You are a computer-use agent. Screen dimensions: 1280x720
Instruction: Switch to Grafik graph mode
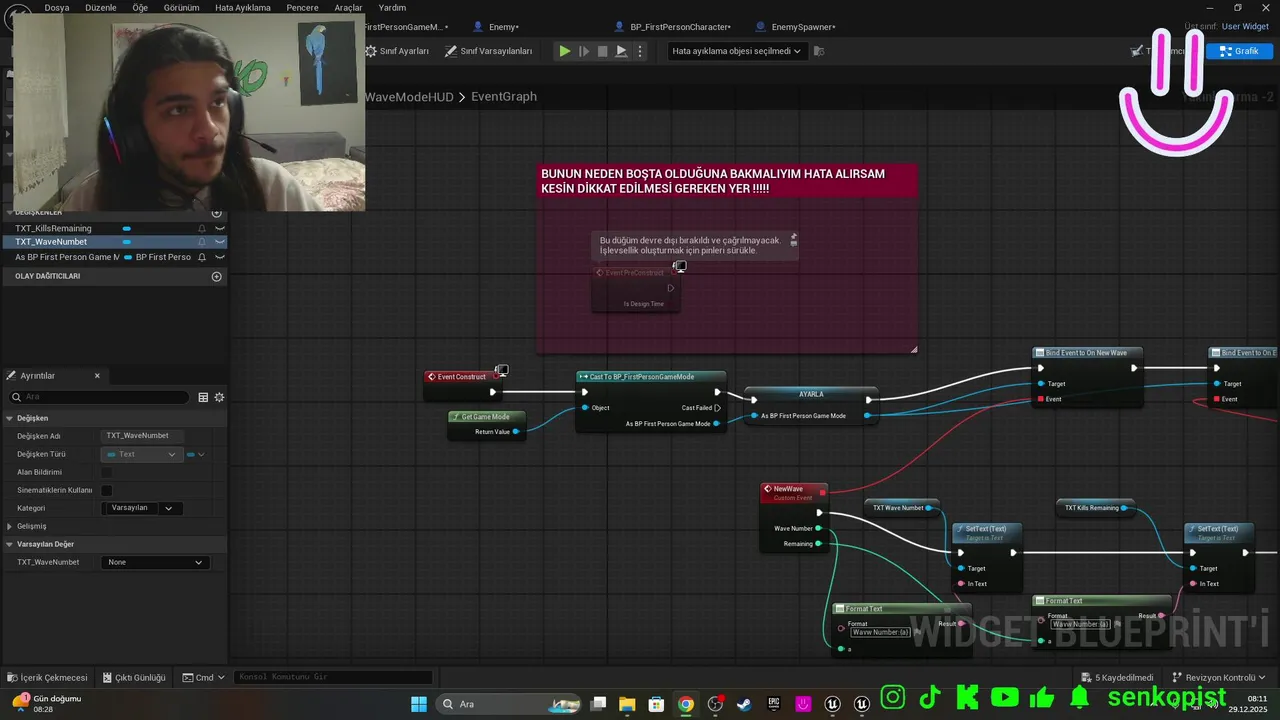coord(1240,51)
